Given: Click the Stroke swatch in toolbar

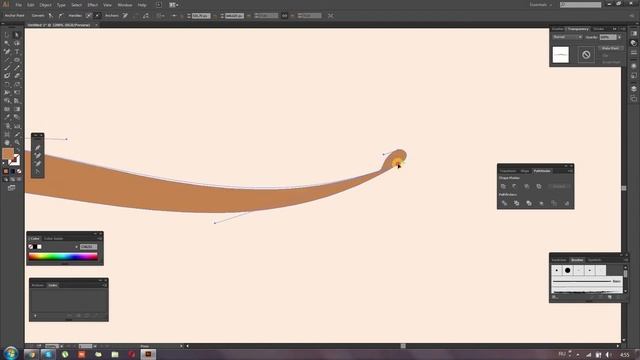Looking at the screenshot, I should pos(15,160).
